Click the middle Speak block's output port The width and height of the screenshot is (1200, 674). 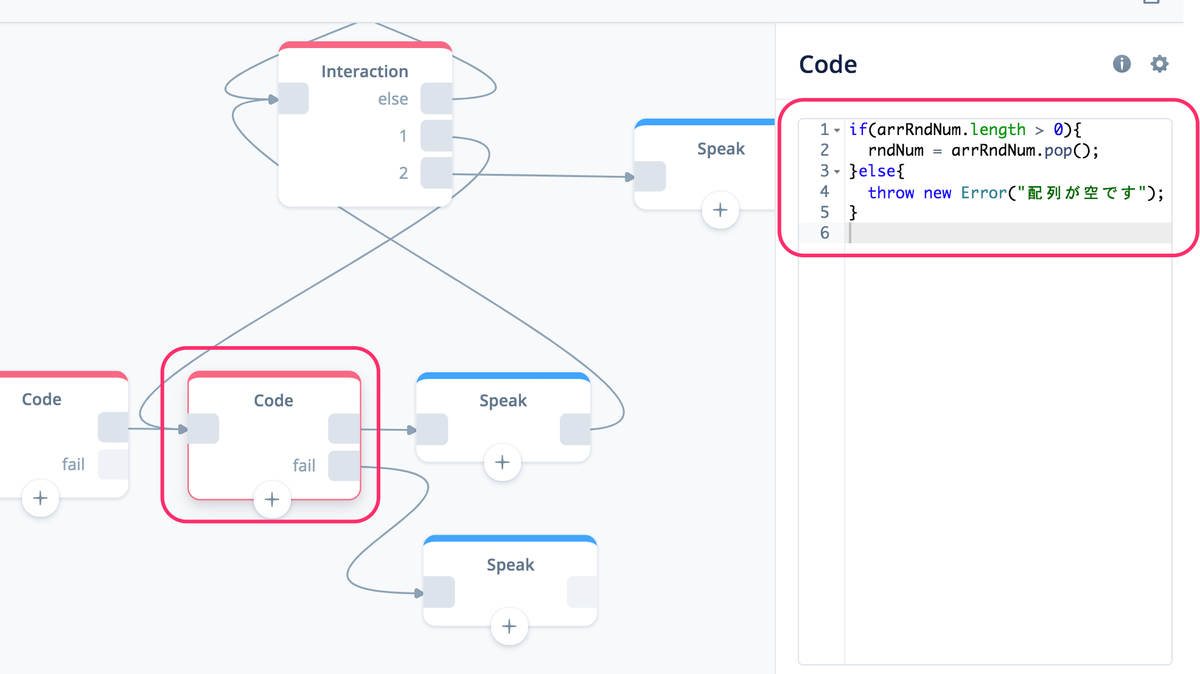tap(575, 429)
